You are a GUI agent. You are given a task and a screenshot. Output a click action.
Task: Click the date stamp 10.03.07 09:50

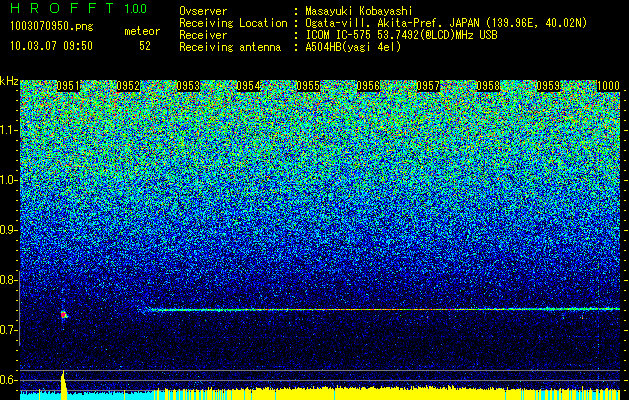tap(51, 46)
